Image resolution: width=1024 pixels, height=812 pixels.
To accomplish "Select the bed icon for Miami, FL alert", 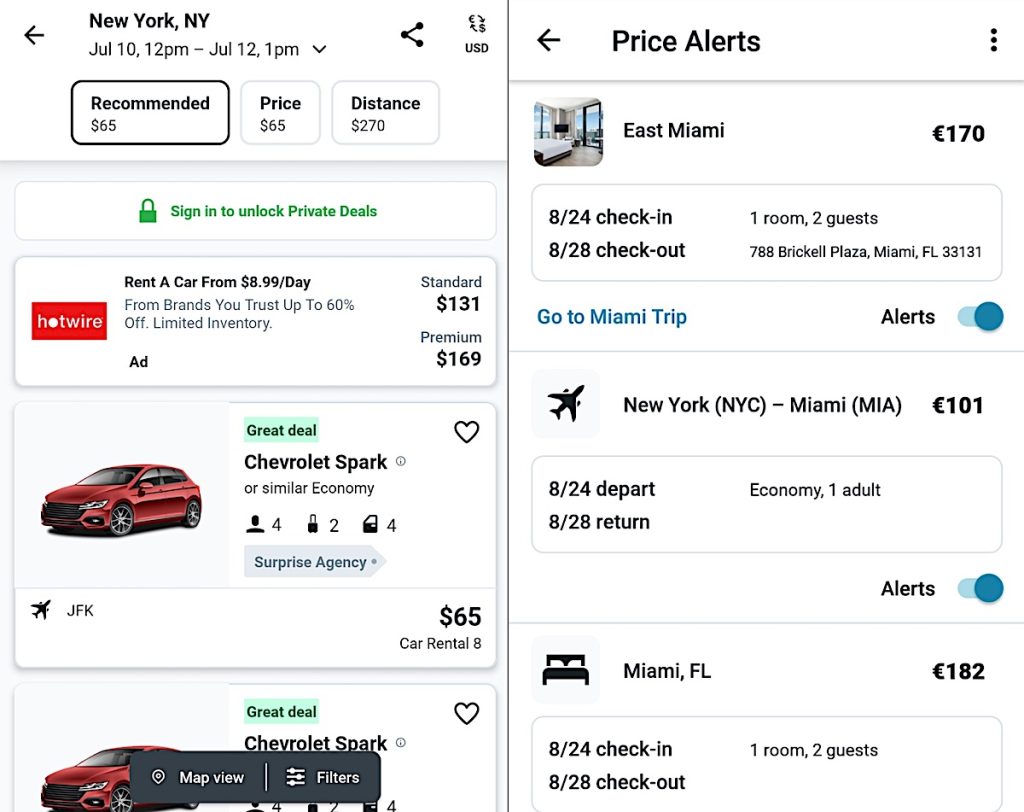I will (x=566, y=670).
